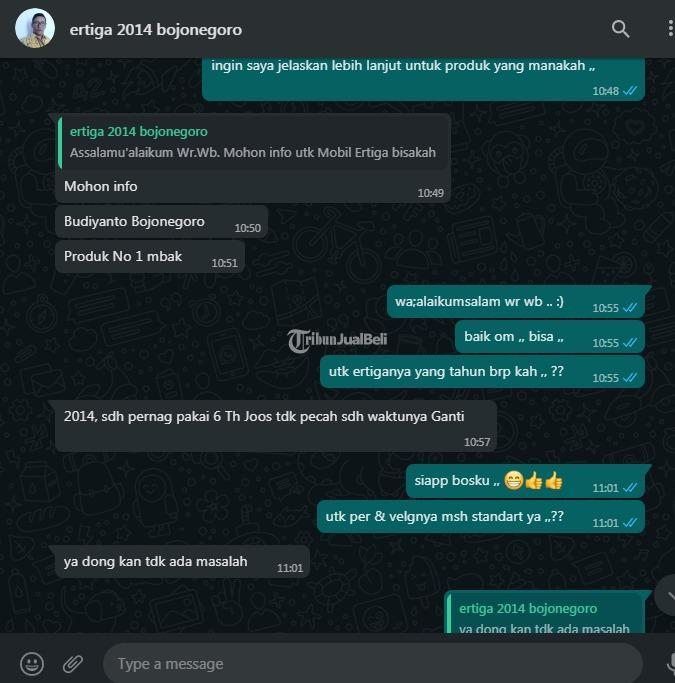675x683 pixels.
Task: Open the search in chat icon
Action: (x=620, y=29)
